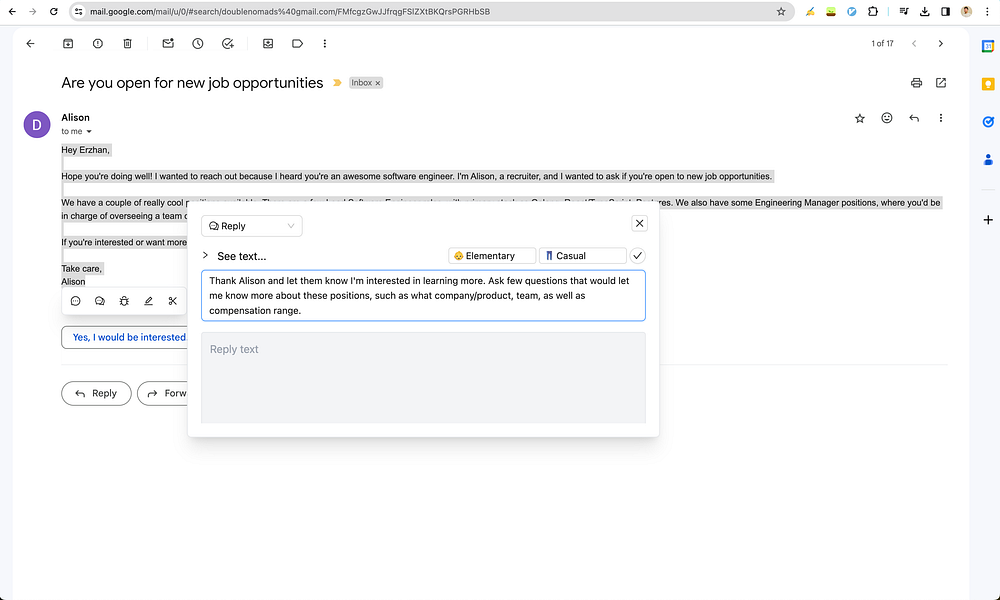Add this email to Google Tasks
Viewport: 1000px width, 600px height.
tap(227, 43)
